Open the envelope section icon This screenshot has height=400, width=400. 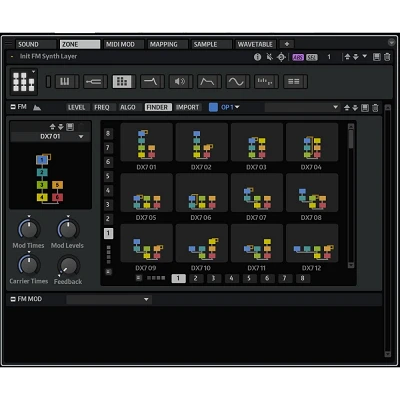[x=209, y=81]
